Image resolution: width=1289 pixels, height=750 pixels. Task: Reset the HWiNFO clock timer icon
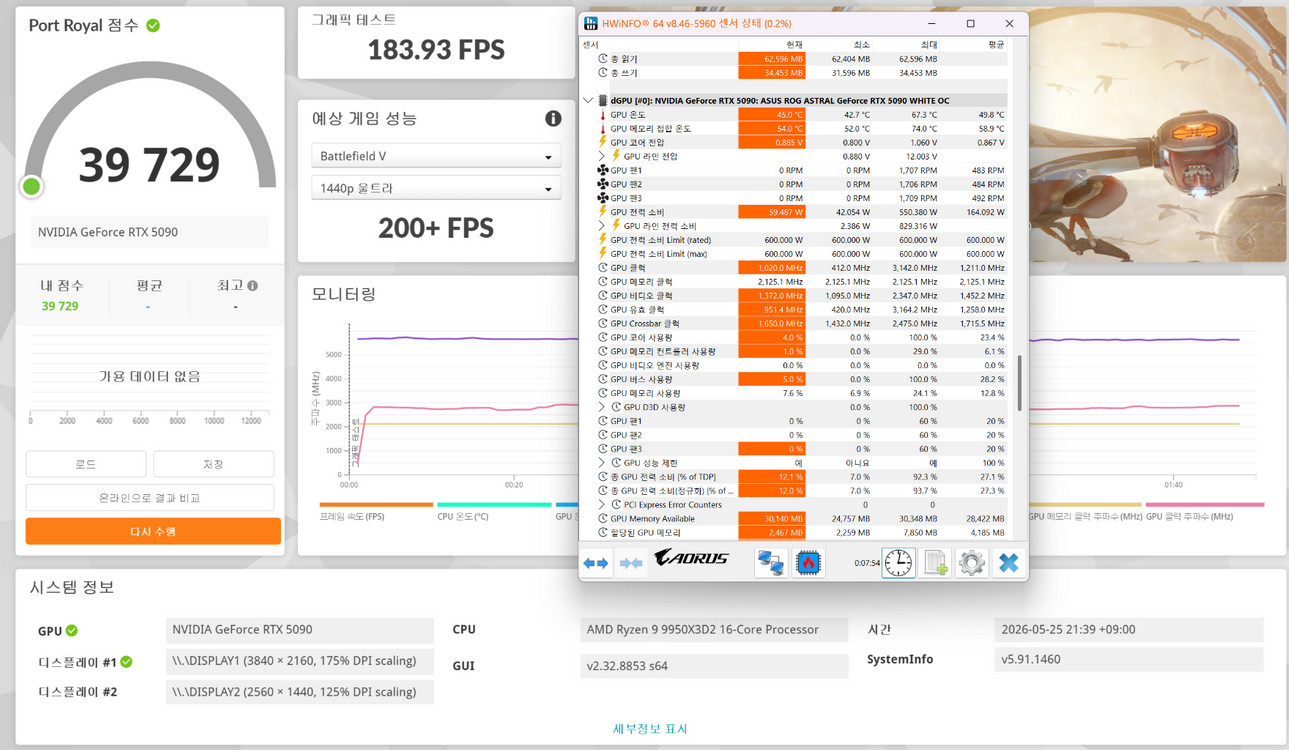(898, 563)
